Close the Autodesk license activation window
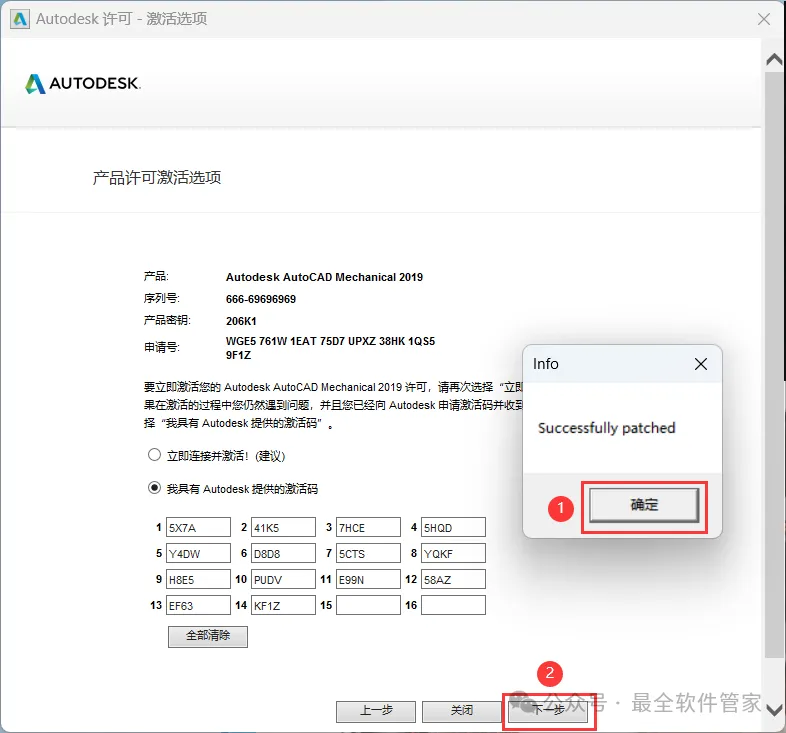Screen dimensions: 786x733 click(764, 19)
